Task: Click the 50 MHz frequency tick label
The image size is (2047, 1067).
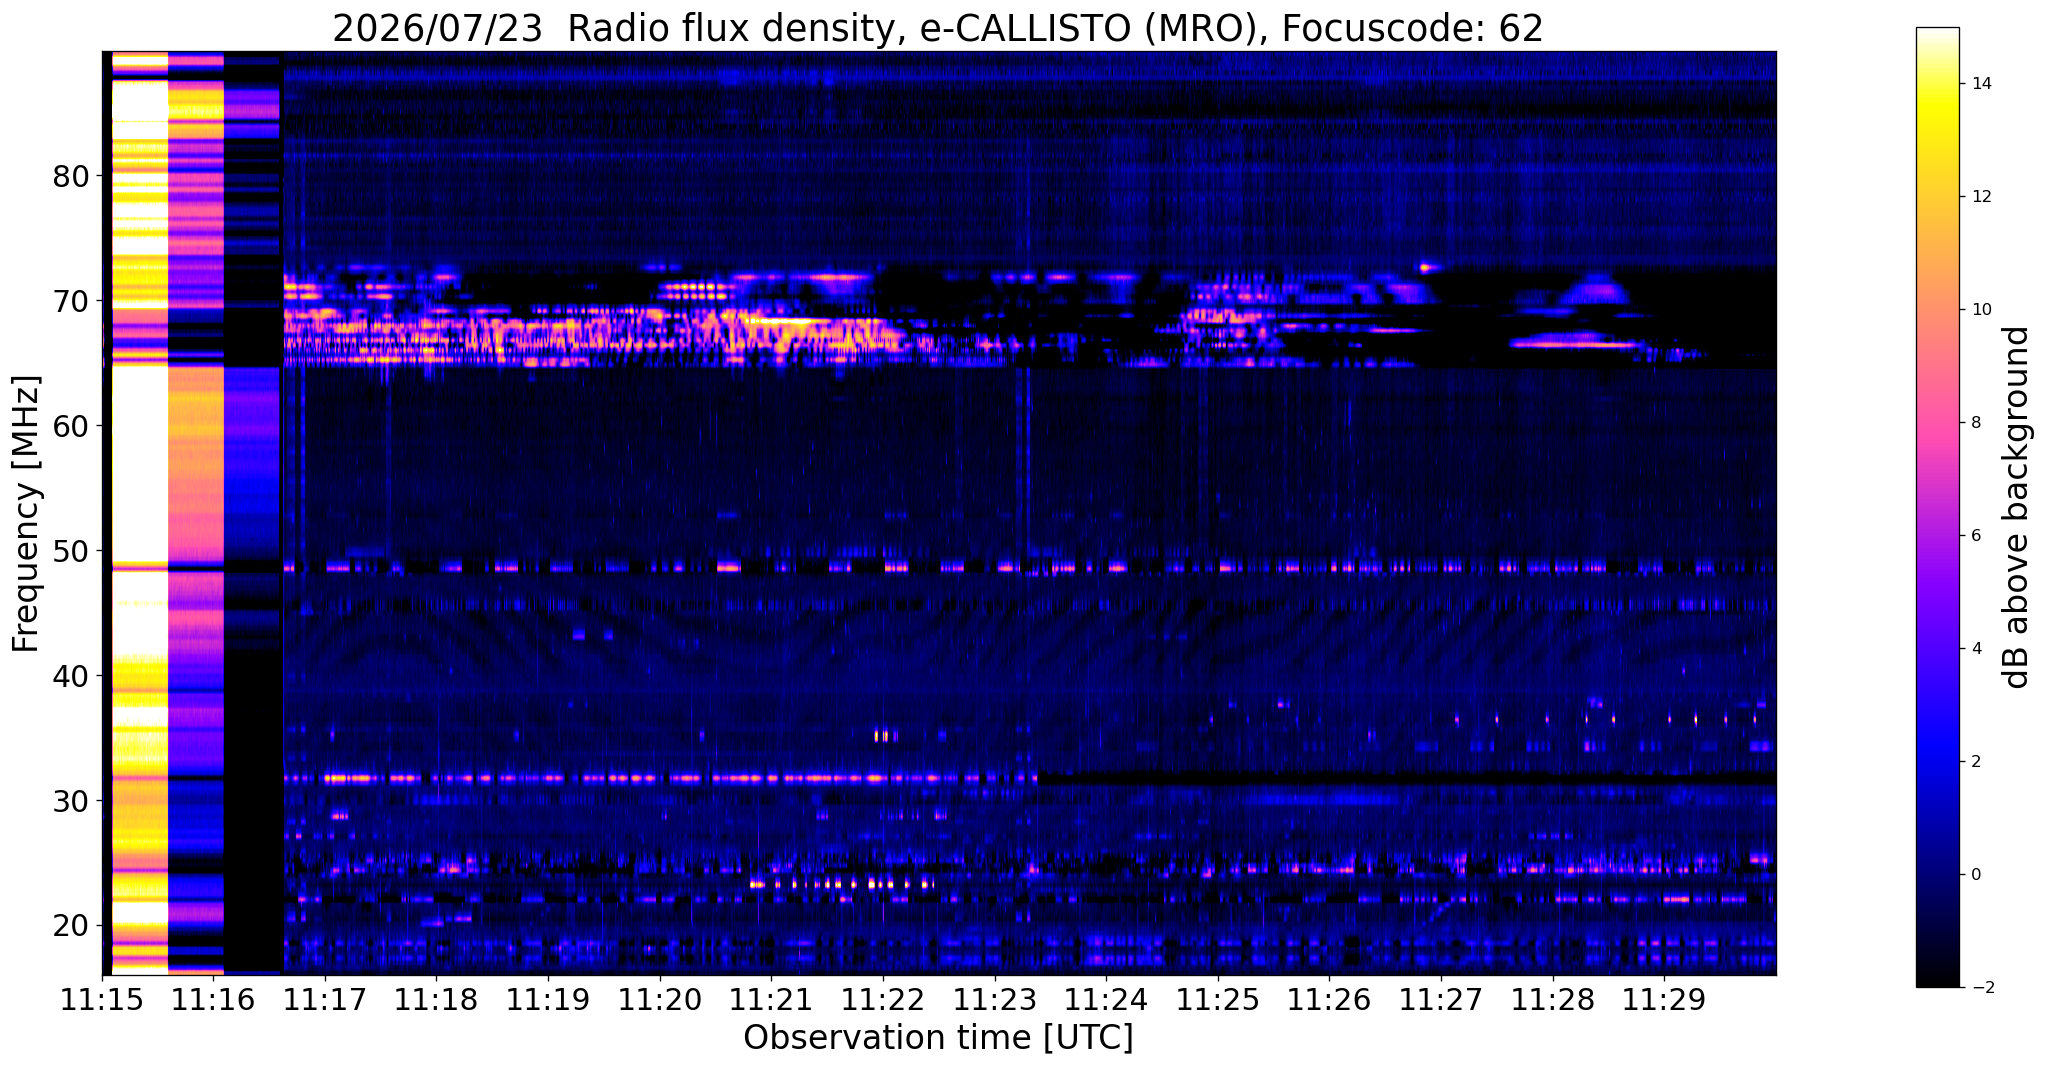Action: 71,551
